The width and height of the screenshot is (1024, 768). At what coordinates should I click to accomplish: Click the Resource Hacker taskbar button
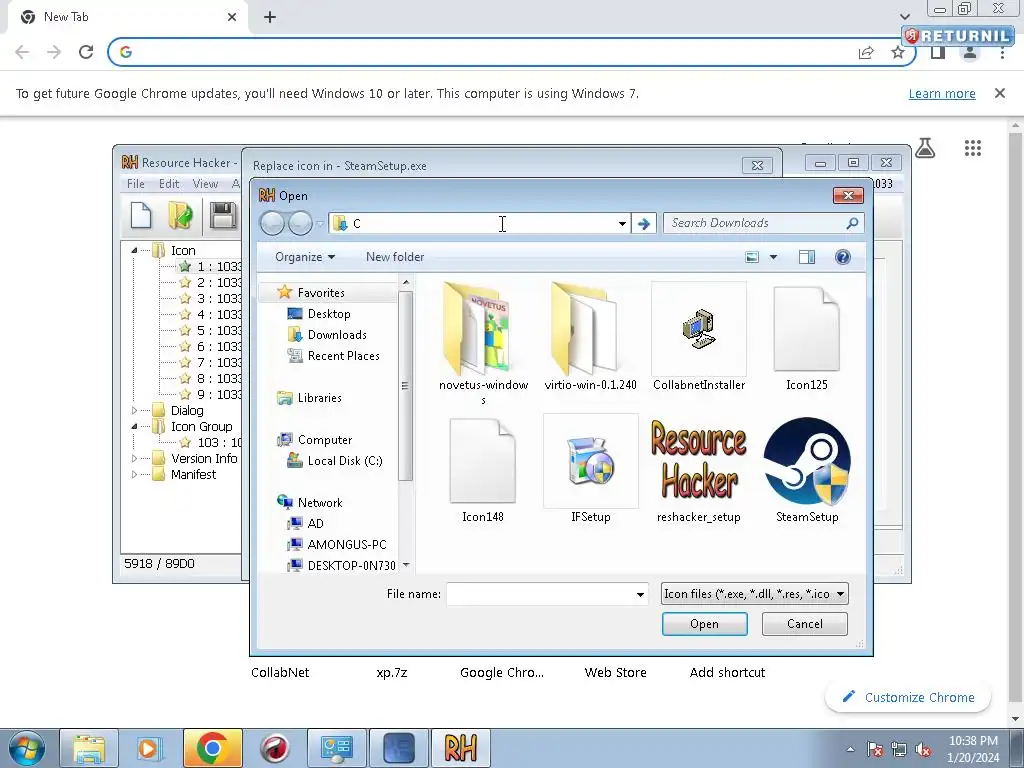pyautogui.click(x=460, y=748)
